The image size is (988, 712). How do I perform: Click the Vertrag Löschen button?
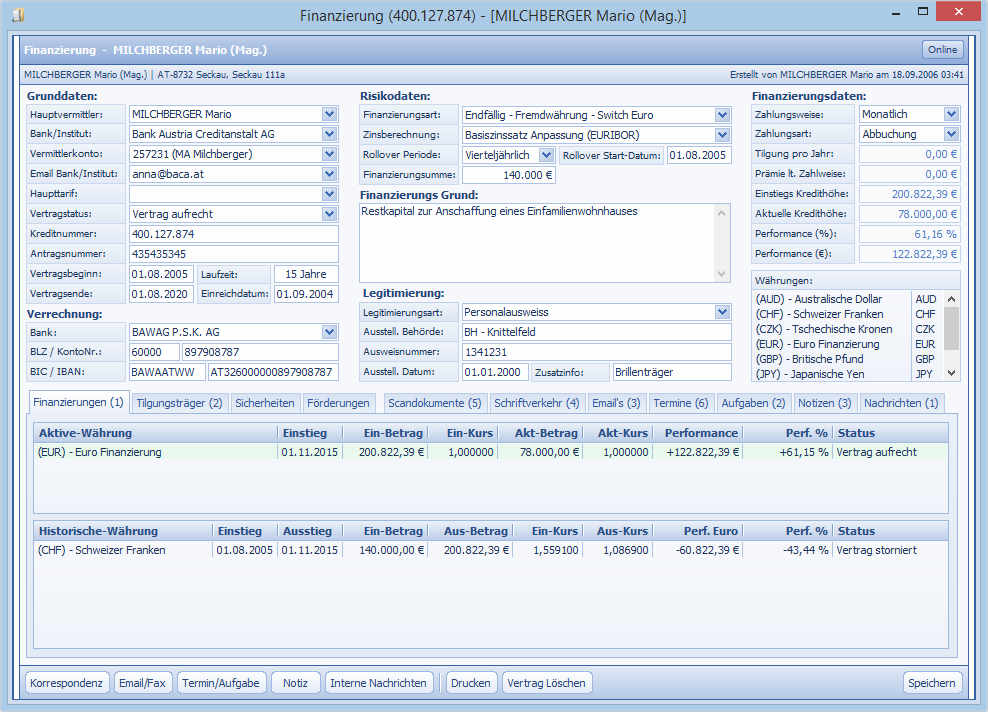(547, 683)
